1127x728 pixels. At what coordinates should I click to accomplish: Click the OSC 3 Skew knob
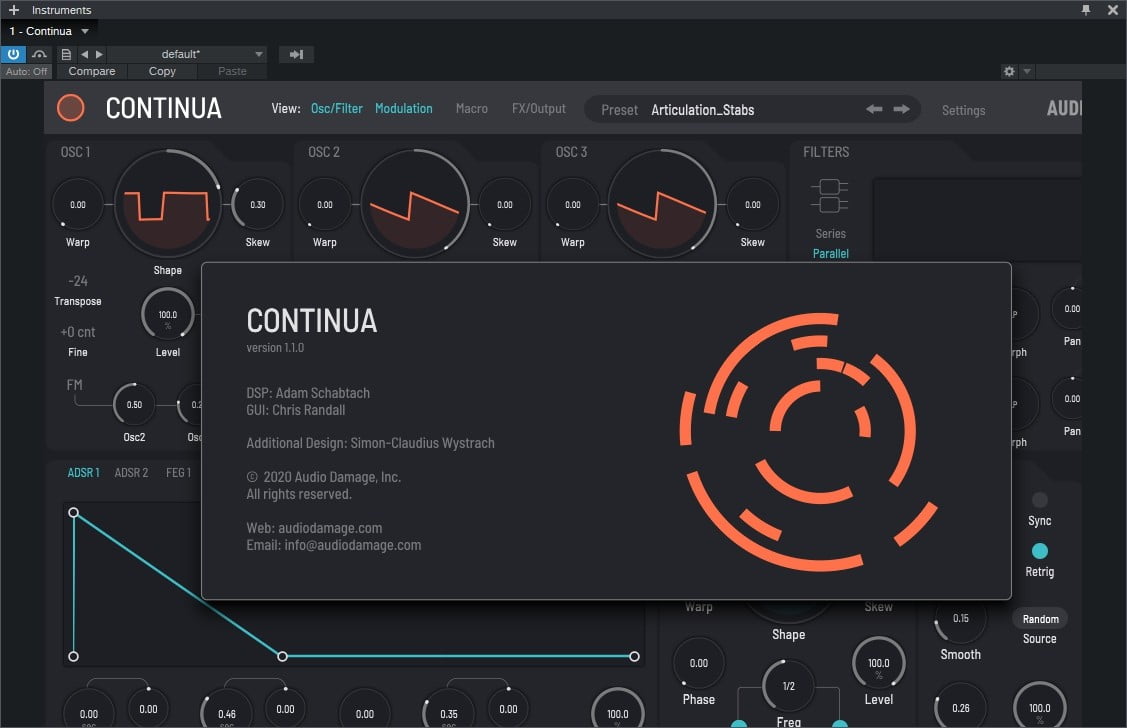753,205
